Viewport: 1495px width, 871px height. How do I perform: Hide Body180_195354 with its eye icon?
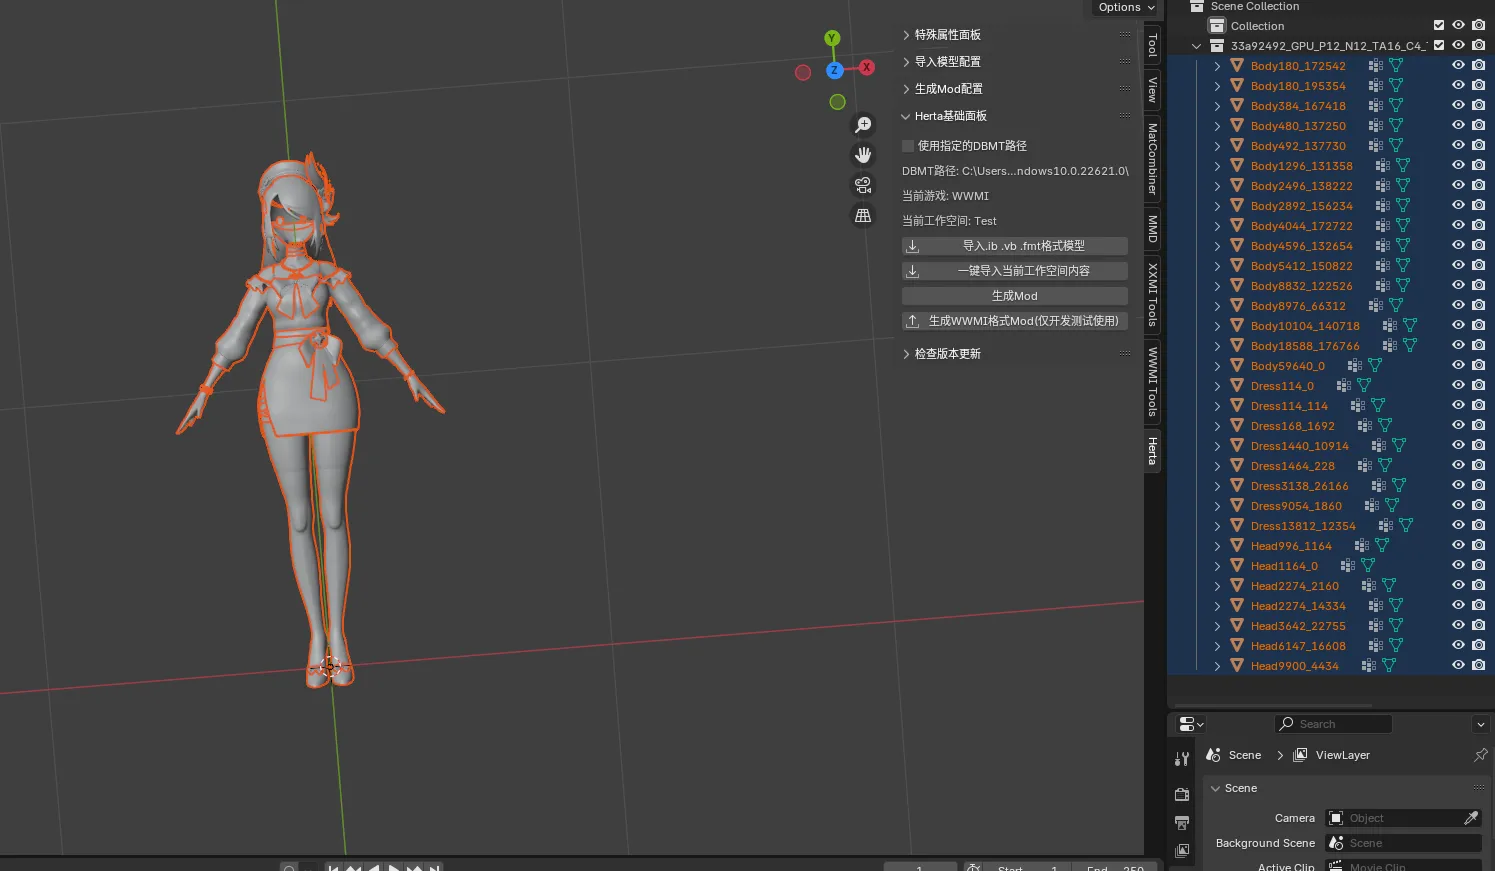(x=1458, y=85)
